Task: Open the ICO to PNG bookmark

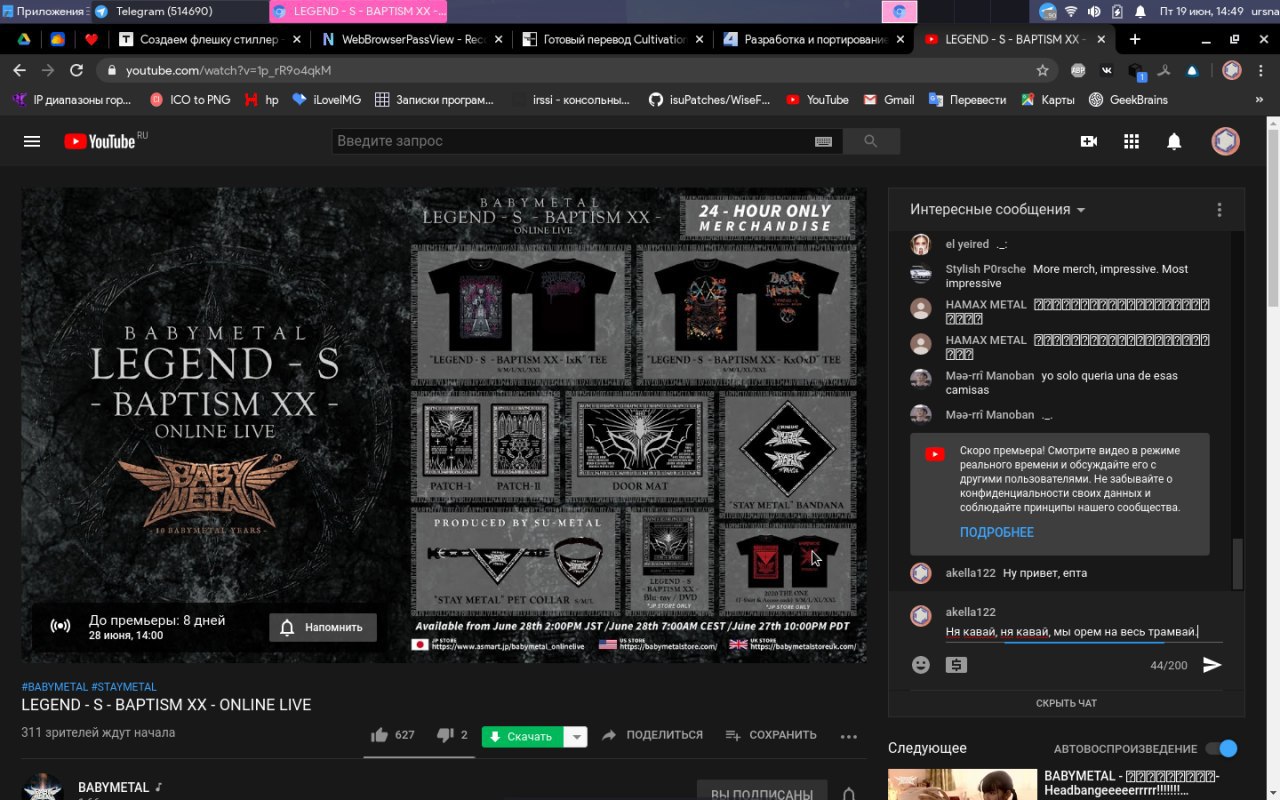Action: point(190,100)
